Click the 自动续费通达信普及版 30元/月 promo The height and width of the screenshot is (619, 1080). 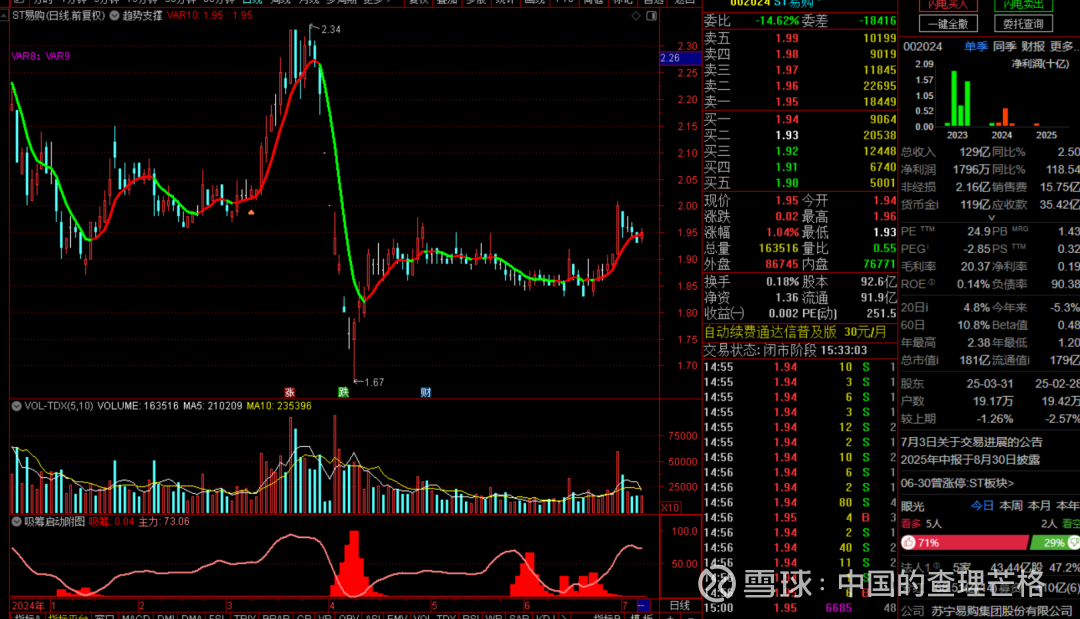(x=795, y=332)
